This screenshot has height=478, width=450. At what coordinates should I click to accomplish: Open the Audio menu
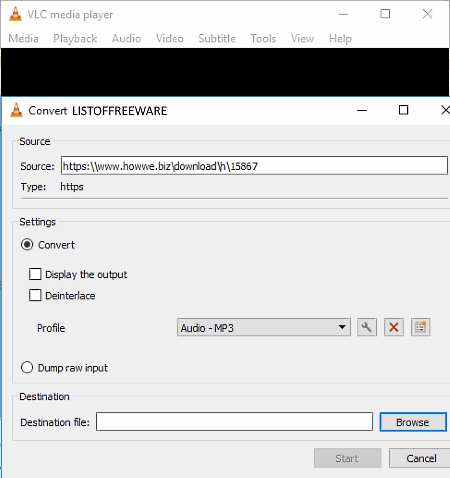click(x=126, y=38)
